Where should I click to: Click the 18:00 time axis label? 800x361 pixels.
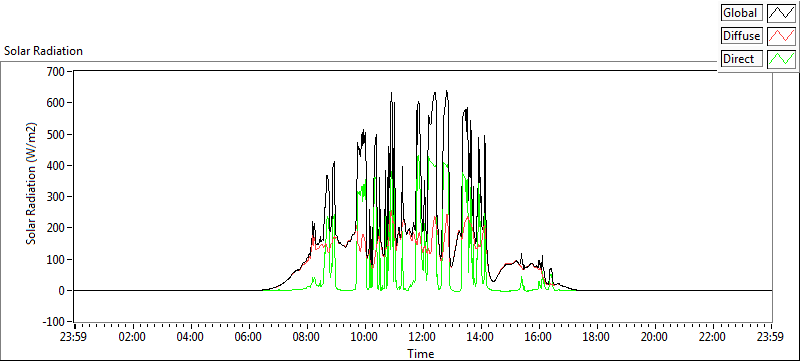[x=597, y=337]
